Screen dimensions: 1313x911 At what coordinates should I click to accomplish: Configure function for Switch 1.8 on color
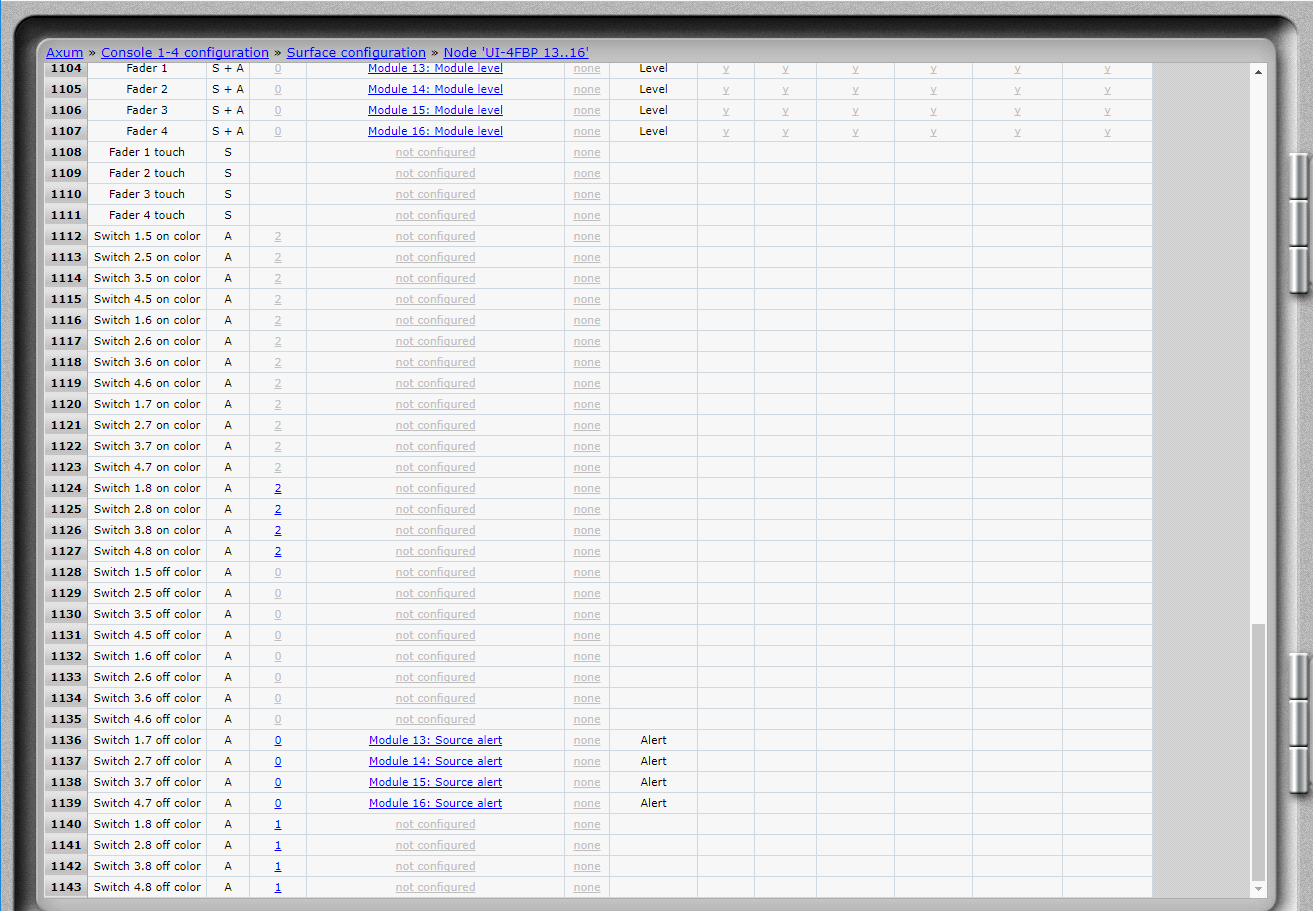point(435,488)
